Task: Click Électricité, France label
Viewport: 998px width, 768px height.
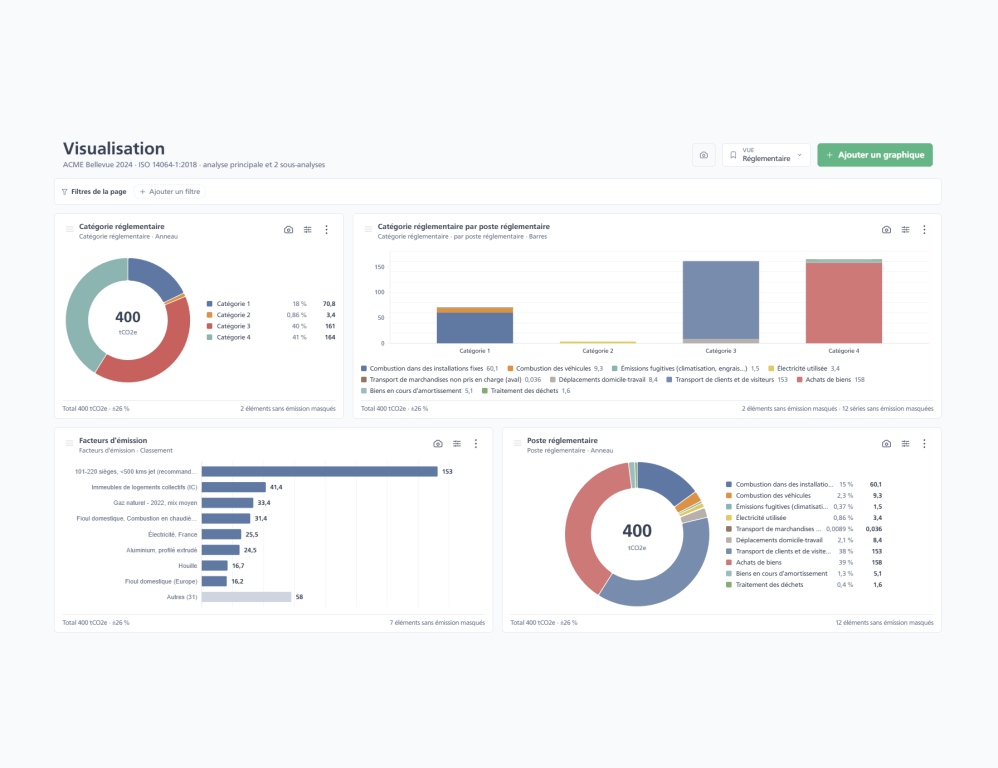Action: 172,534
